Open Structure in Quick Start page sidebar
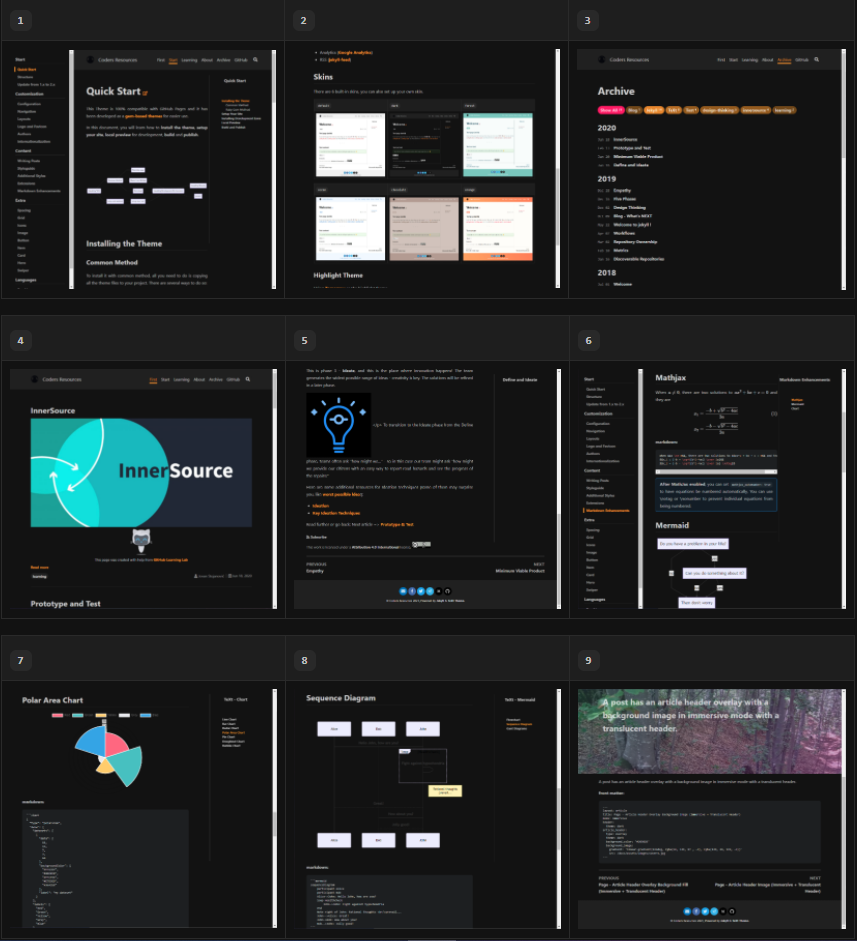The height and width of the screenshot is (941, 857). tap(25, 77)
